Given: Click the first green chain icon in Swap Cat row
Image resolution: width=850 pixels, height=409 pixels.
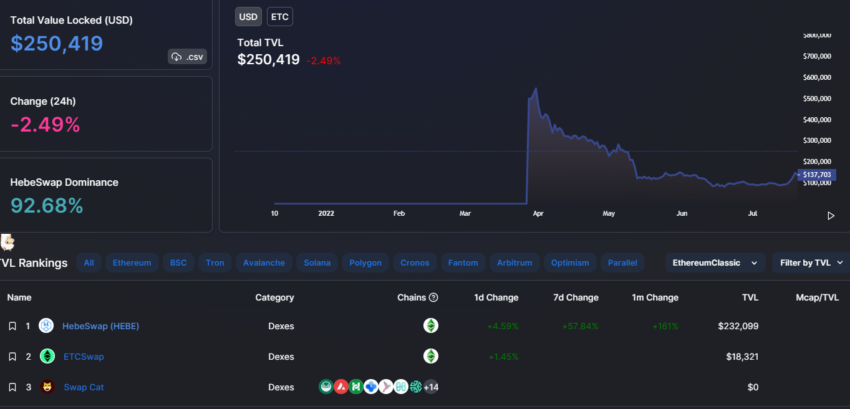Looking at the screenshot, I should (326, 387).
